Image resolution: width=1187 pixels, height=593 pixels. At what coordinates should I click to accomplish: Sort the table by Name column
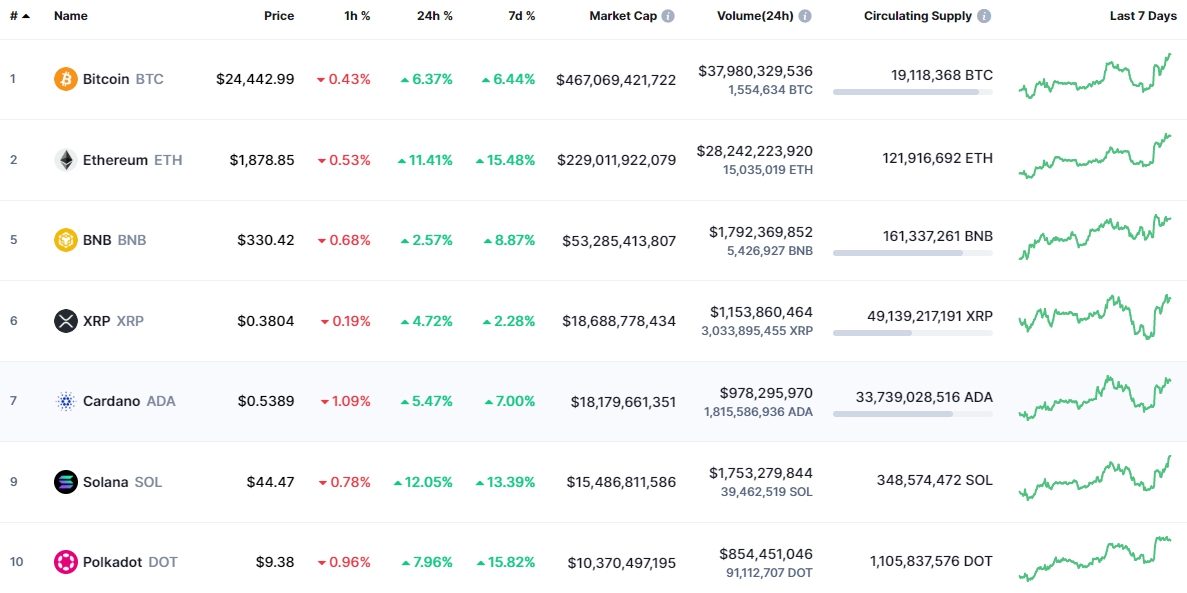[x=70, y=16]
